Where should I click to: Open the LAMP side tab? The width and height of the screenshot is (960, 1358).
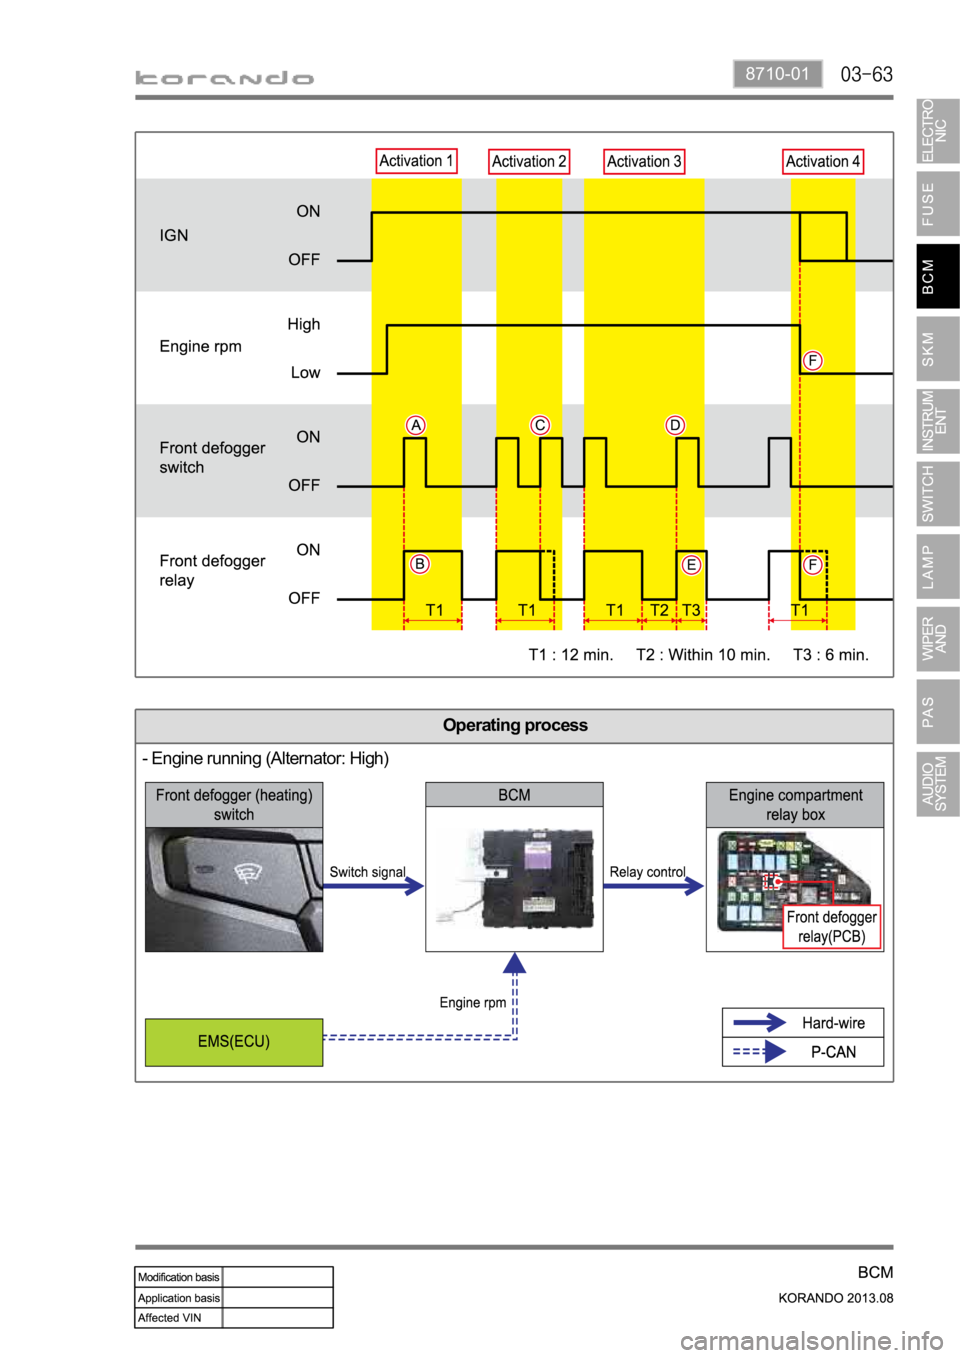[x=937, y=566]
